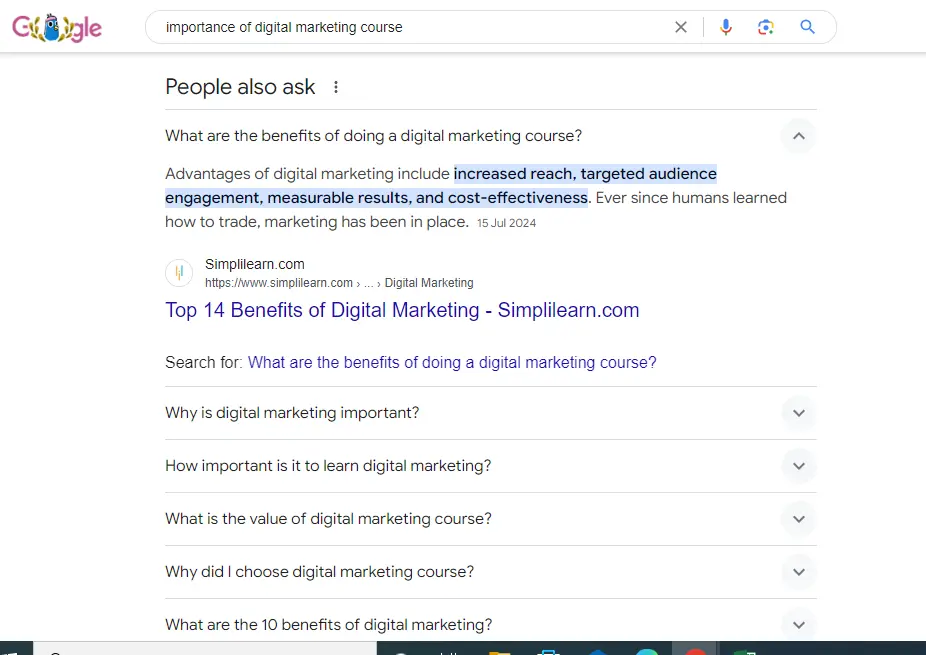Viewport: 926px width, 655px height.
Task: Open People also ask options menu
Action: pos(336,87)
